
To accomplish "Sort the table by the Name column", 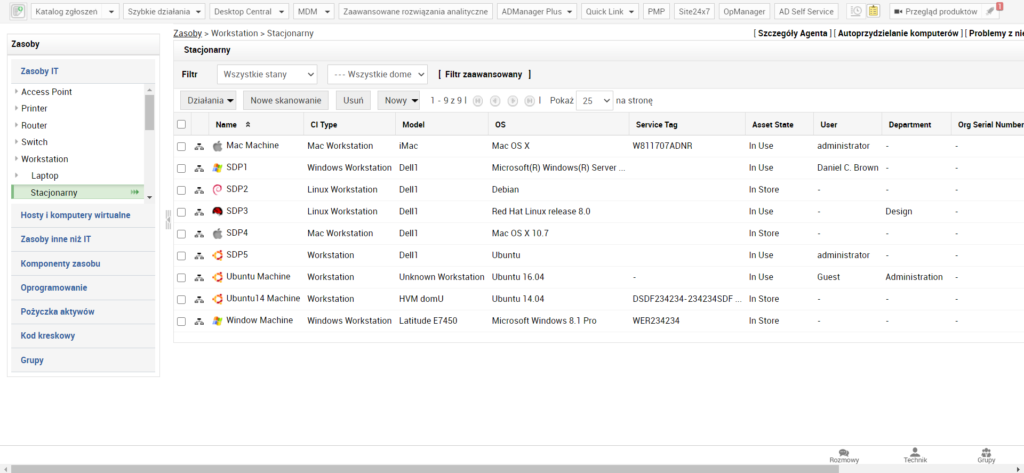I will (x=226, y=125).
